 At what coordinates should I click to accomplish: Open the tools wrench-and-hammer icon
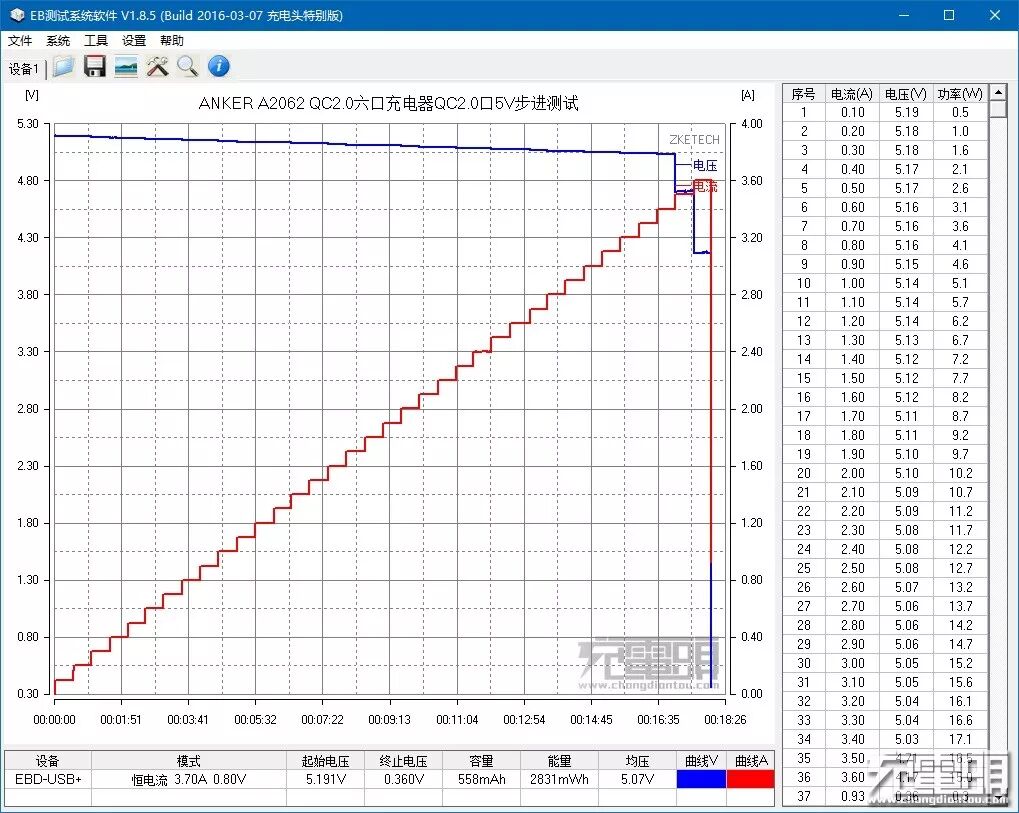(157, 66)
